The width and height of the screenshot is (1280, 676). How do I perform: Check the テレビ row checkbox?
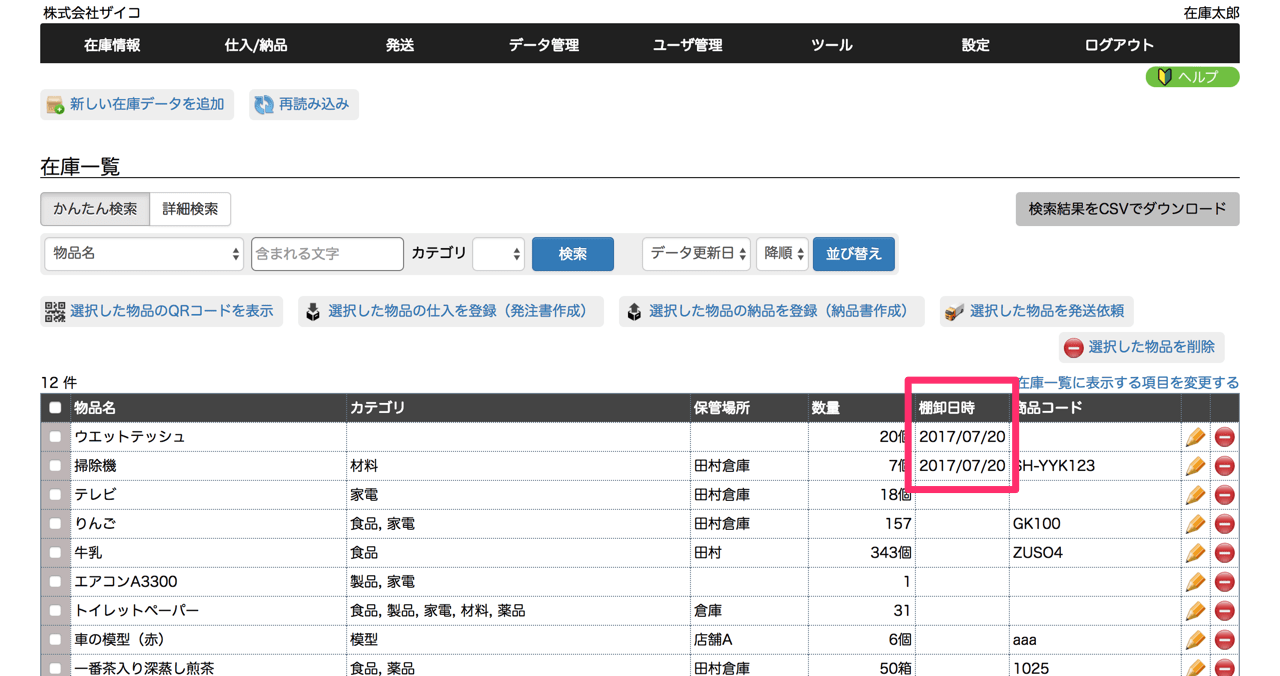pos(55,495)
